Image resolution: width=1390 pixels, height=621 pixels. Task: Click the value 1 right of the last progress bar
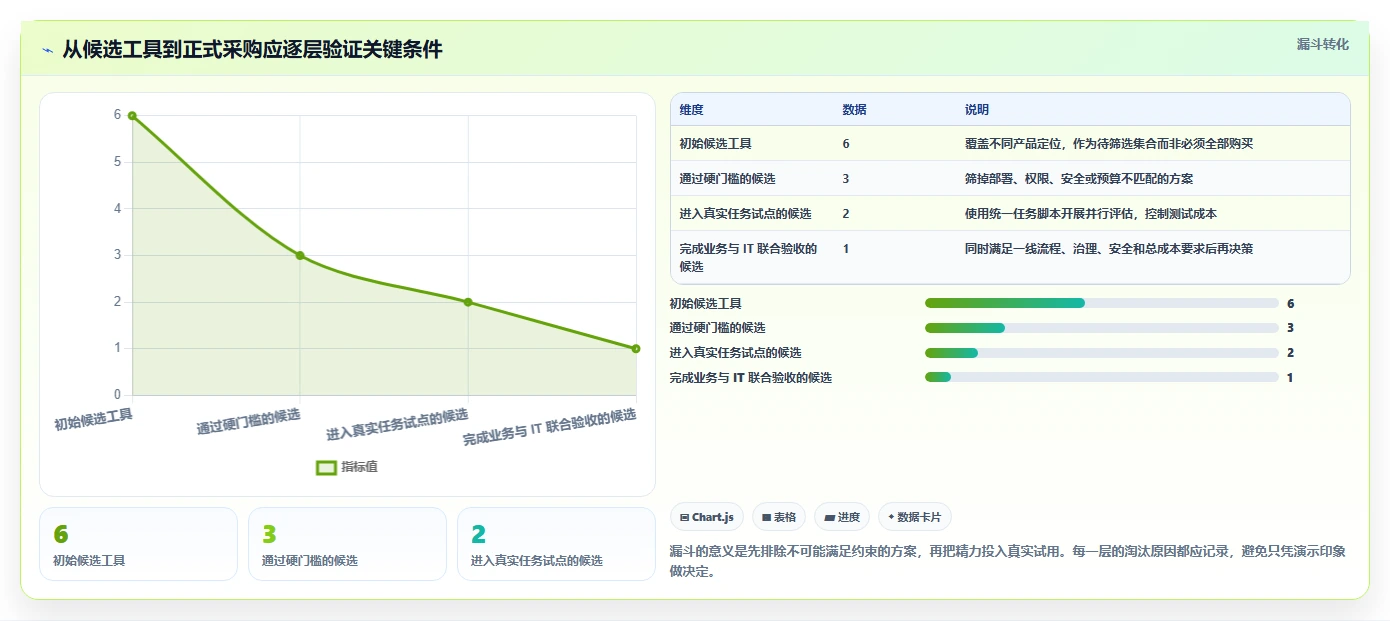(x=1291, y=378)
